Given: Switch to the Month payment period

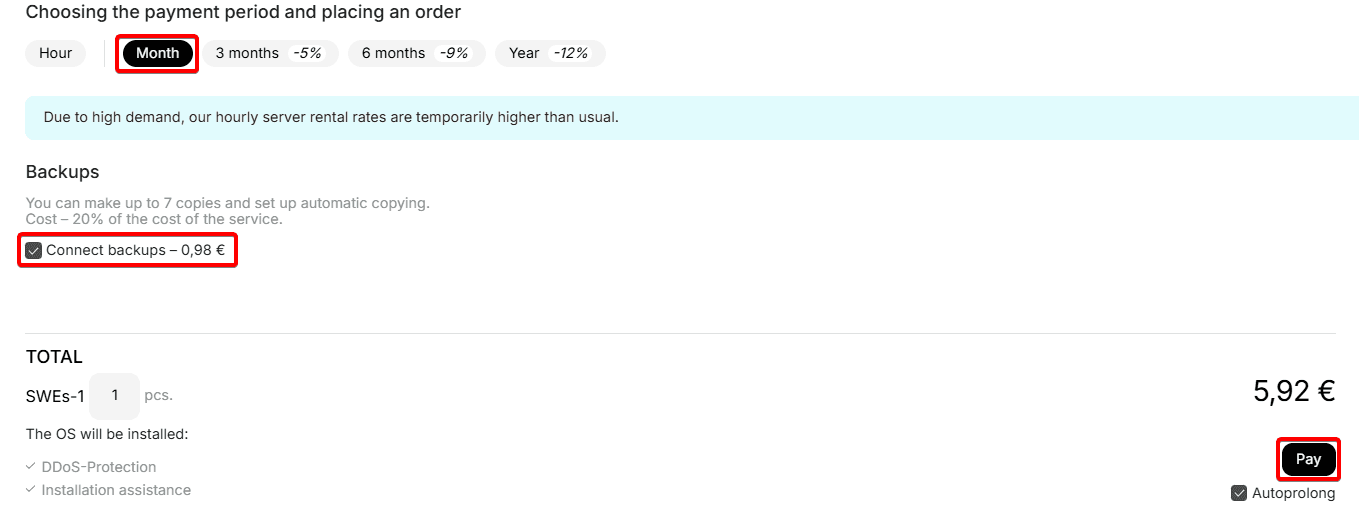Looking at the screenshot, I should coord(157,53).
